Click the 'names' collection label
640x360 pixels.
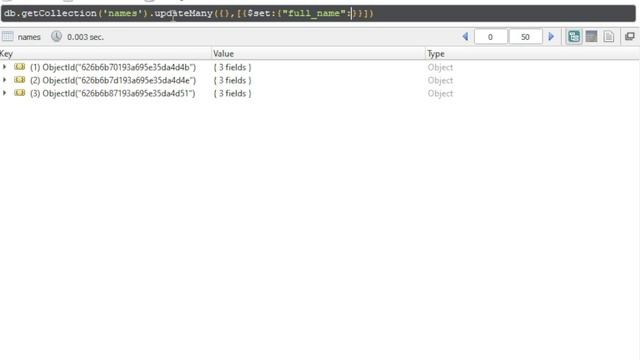[x=29, y=37]
